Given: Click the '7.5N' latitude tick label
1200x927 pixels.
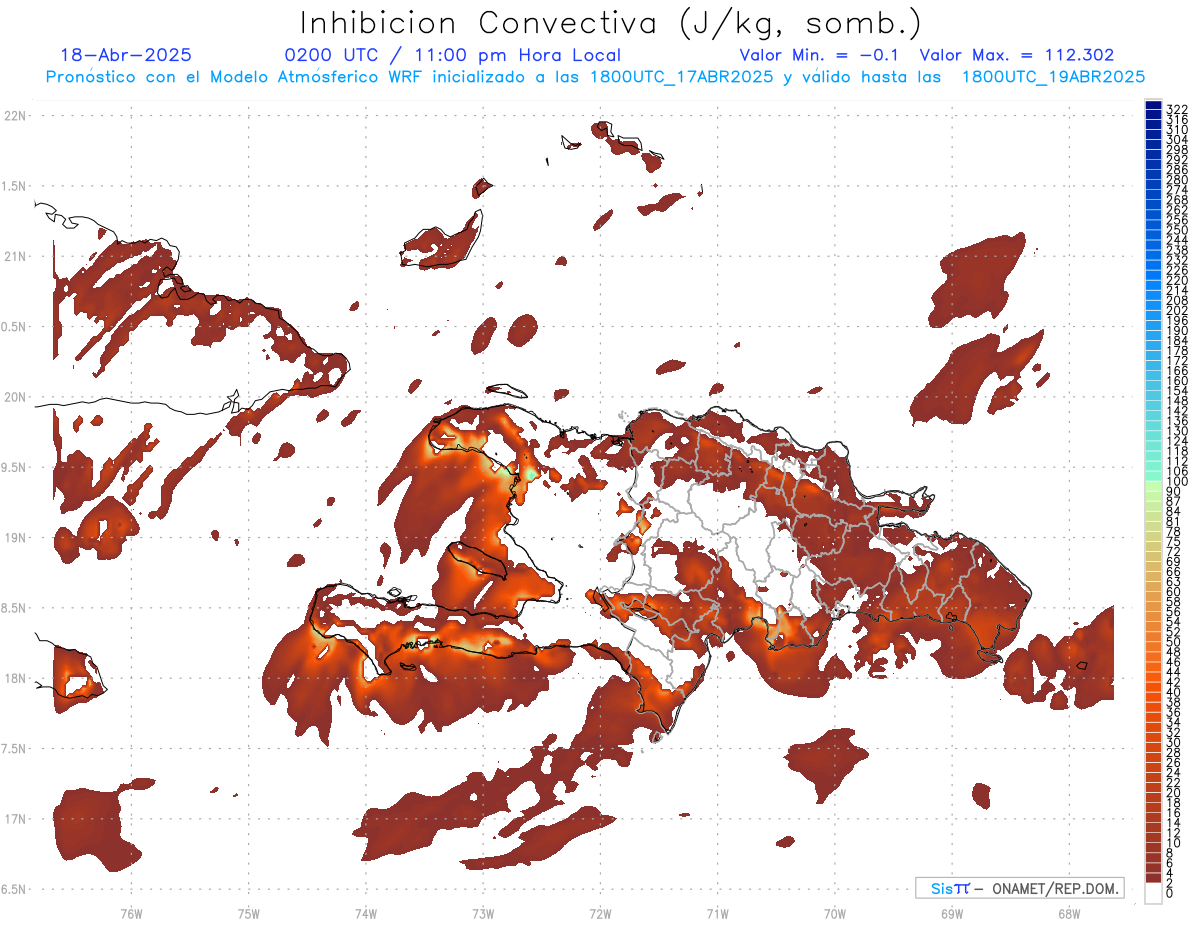Looking at the screenshot, I should pyautogui.click(x=15, y=749).
